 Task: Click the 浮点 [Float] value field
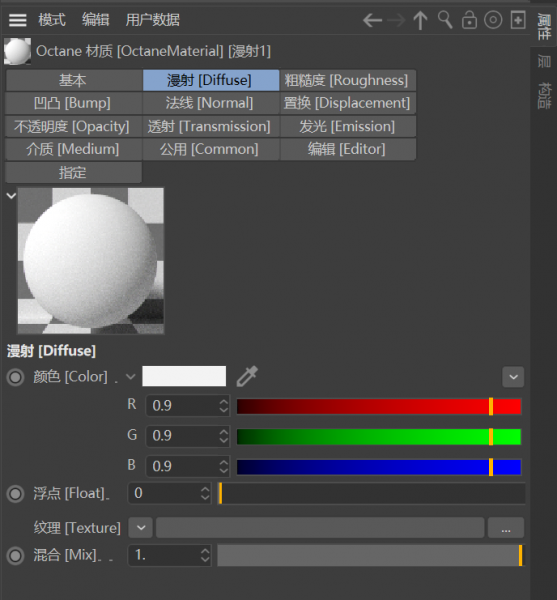point(164,493)
